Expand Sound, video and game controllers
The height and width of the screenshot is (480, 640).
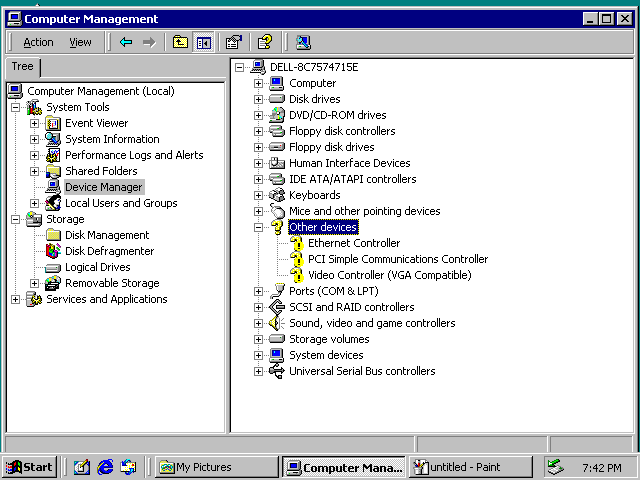tap(258, 324)
